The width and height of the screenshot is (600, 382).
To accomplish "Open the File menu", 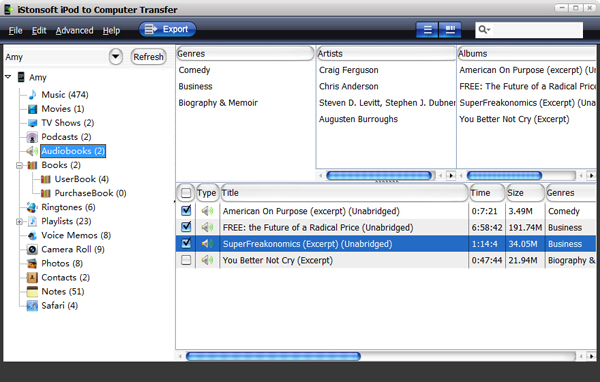I will click(15, 31).
